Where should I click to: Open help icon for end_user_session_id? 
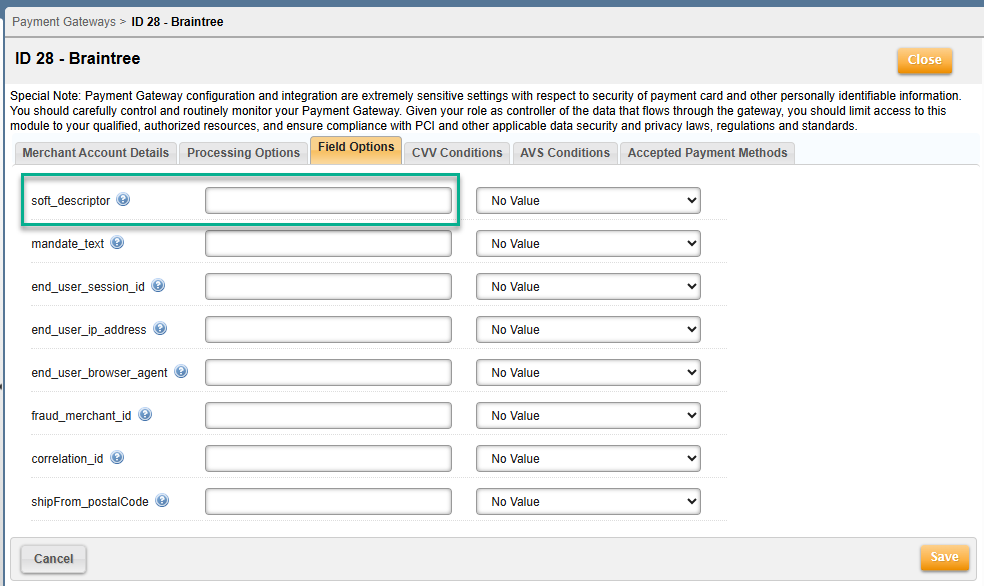pos(158,285)
